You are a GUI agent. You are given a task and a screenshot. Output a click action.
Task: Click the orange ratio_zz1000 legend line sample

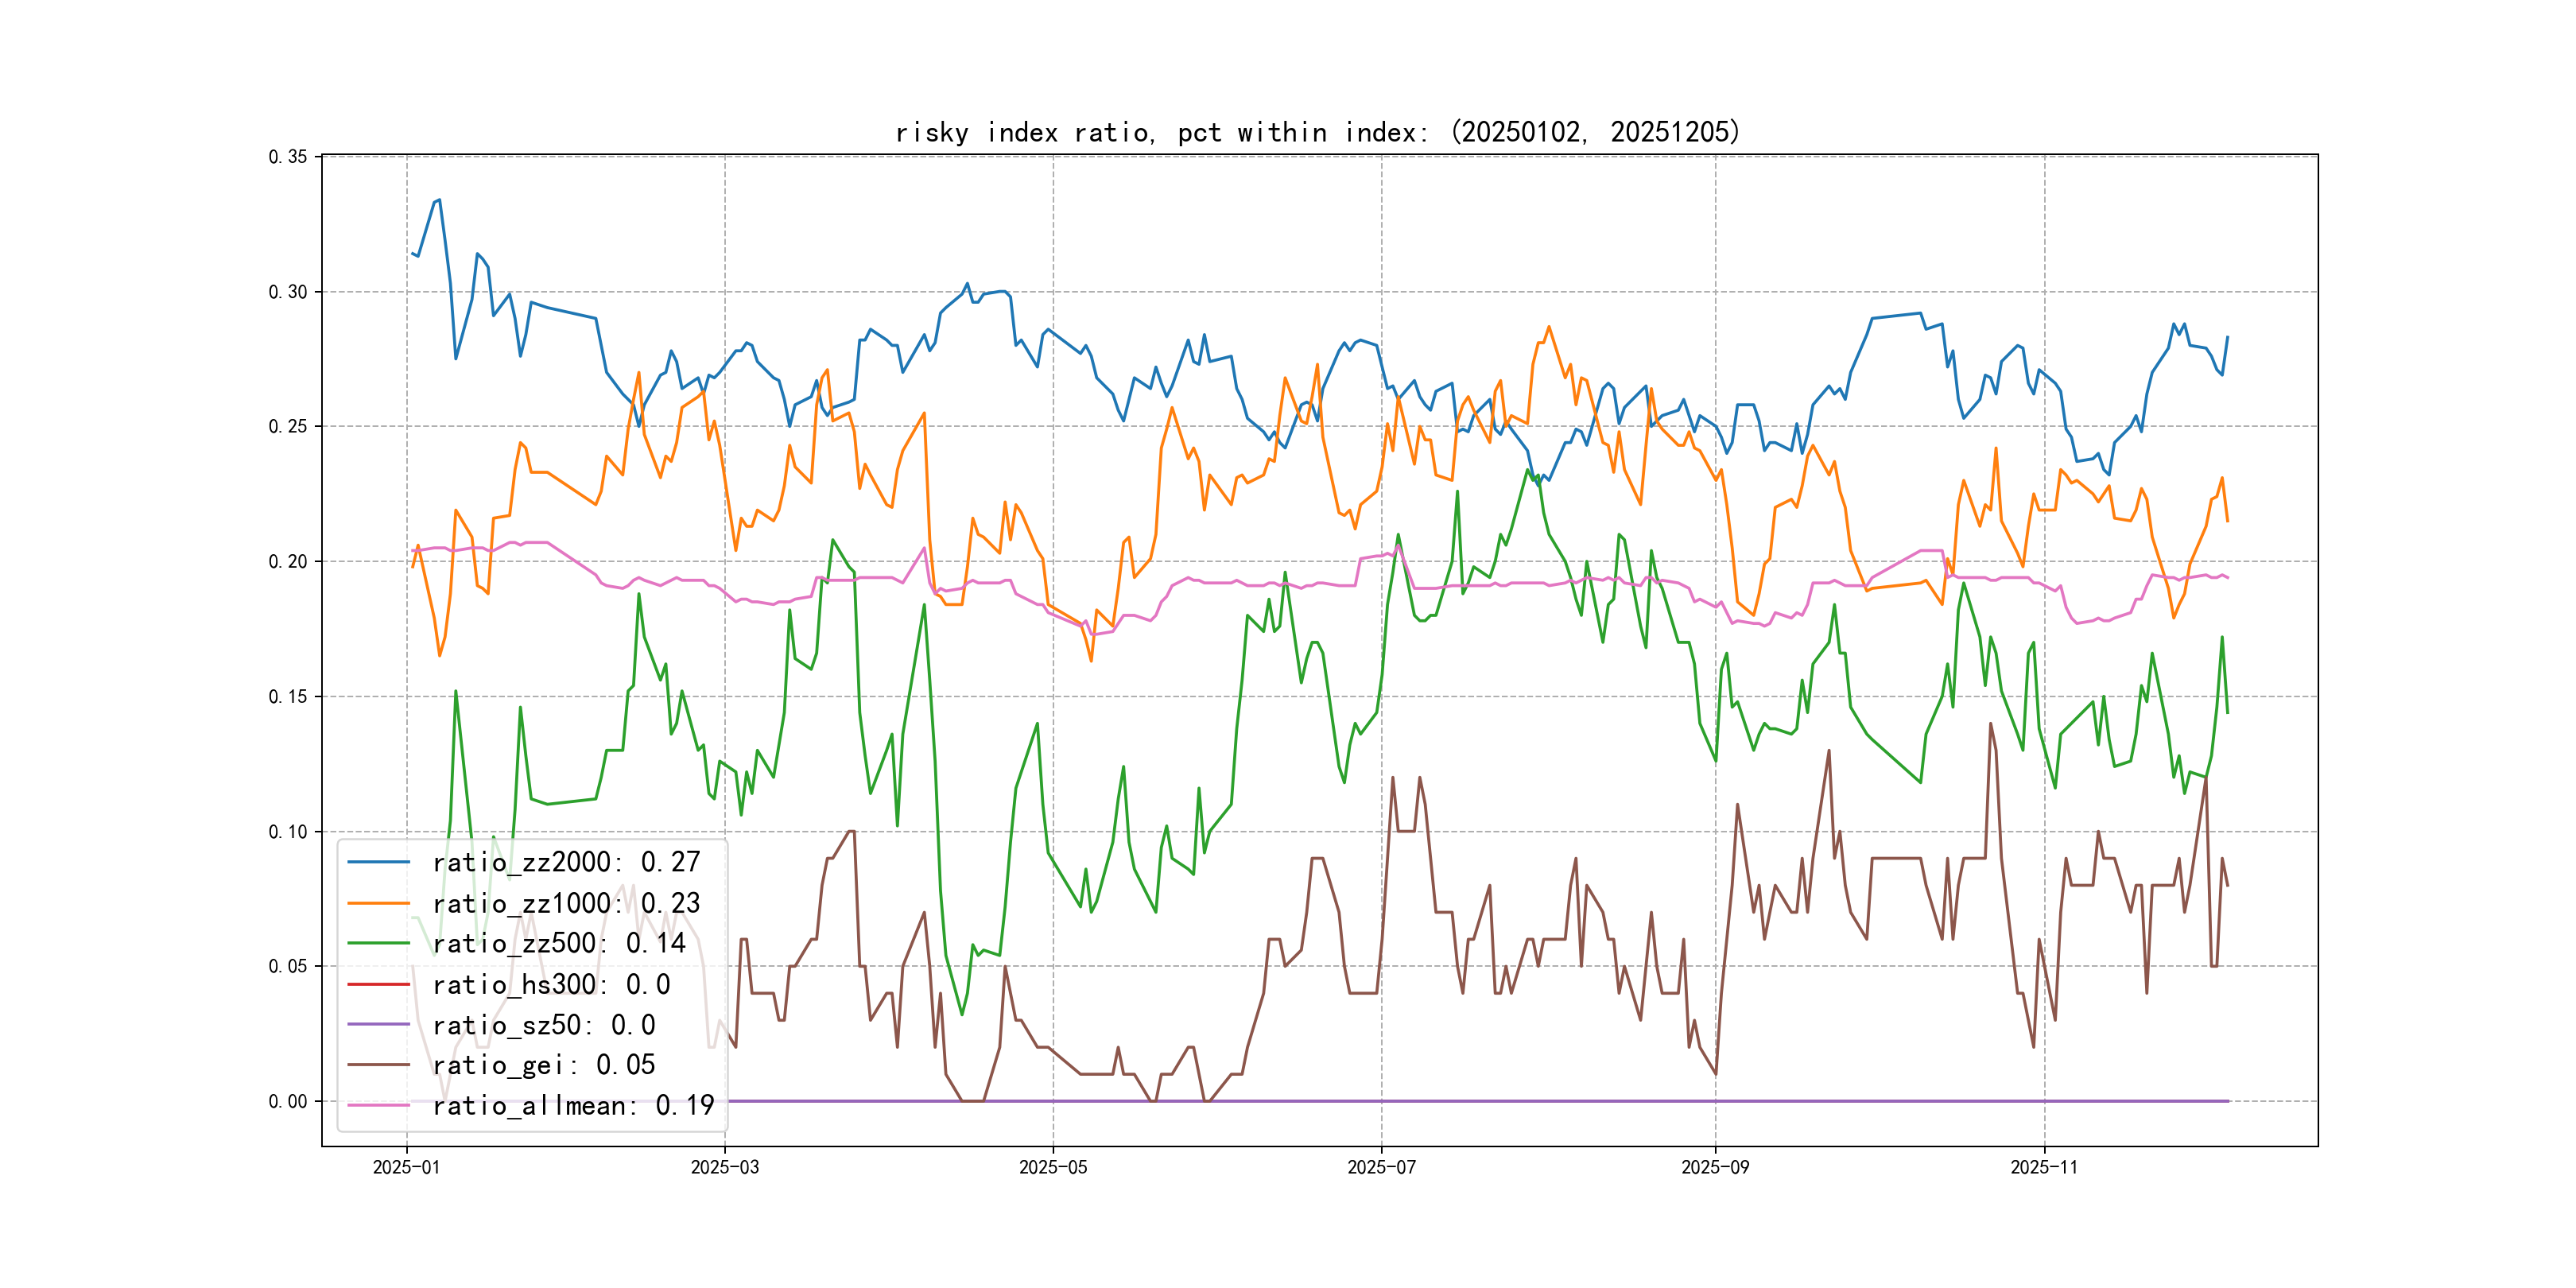(378, 903)
